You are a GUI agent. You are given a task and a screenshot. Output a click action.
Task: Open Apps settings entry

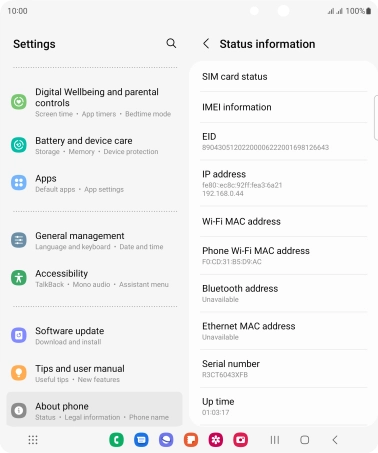click(x=94, y=183)
